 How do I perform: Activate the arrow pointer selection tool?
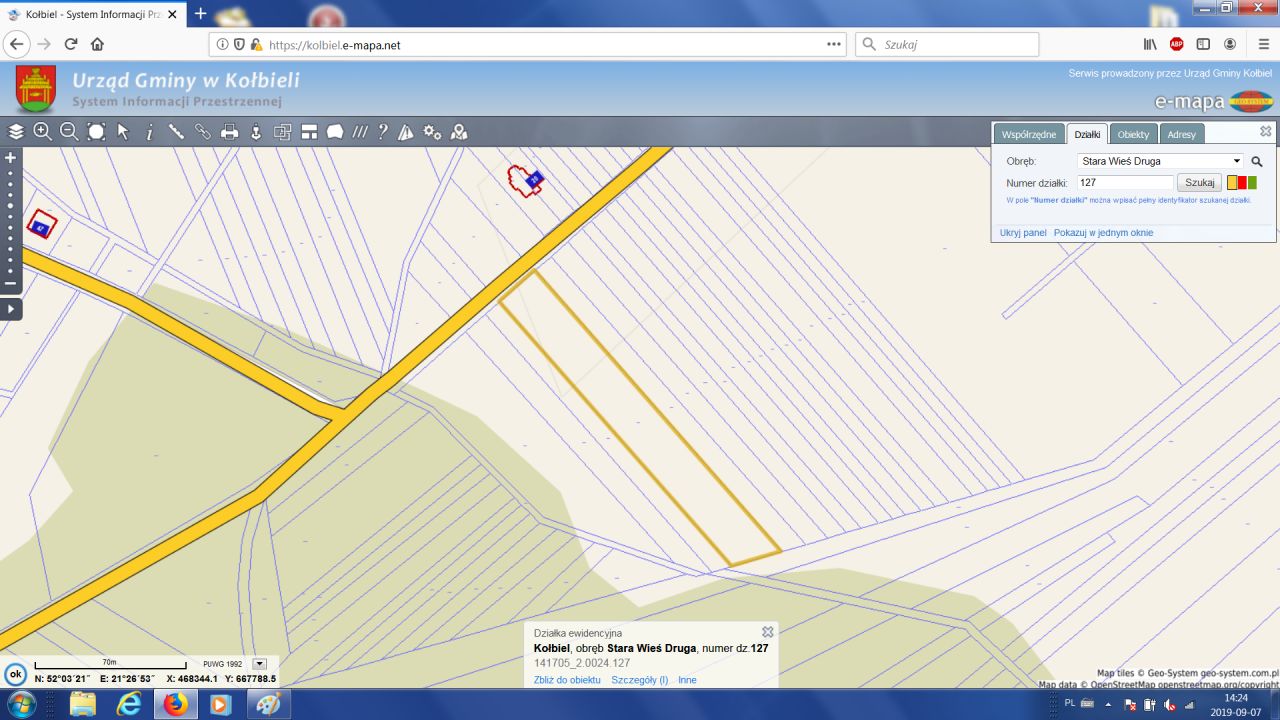[123, 132]
